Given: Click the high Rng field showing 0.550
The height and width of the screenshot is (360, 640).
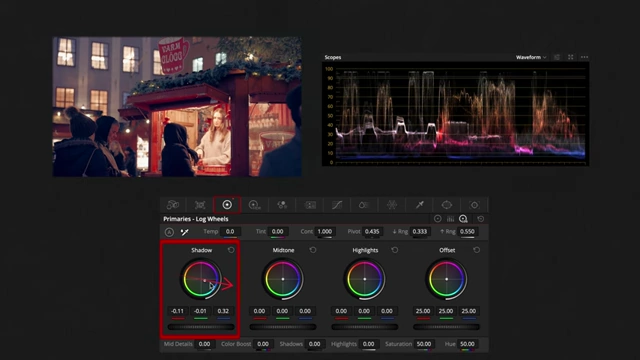Looking at the screenshot, I should [467, 231].
